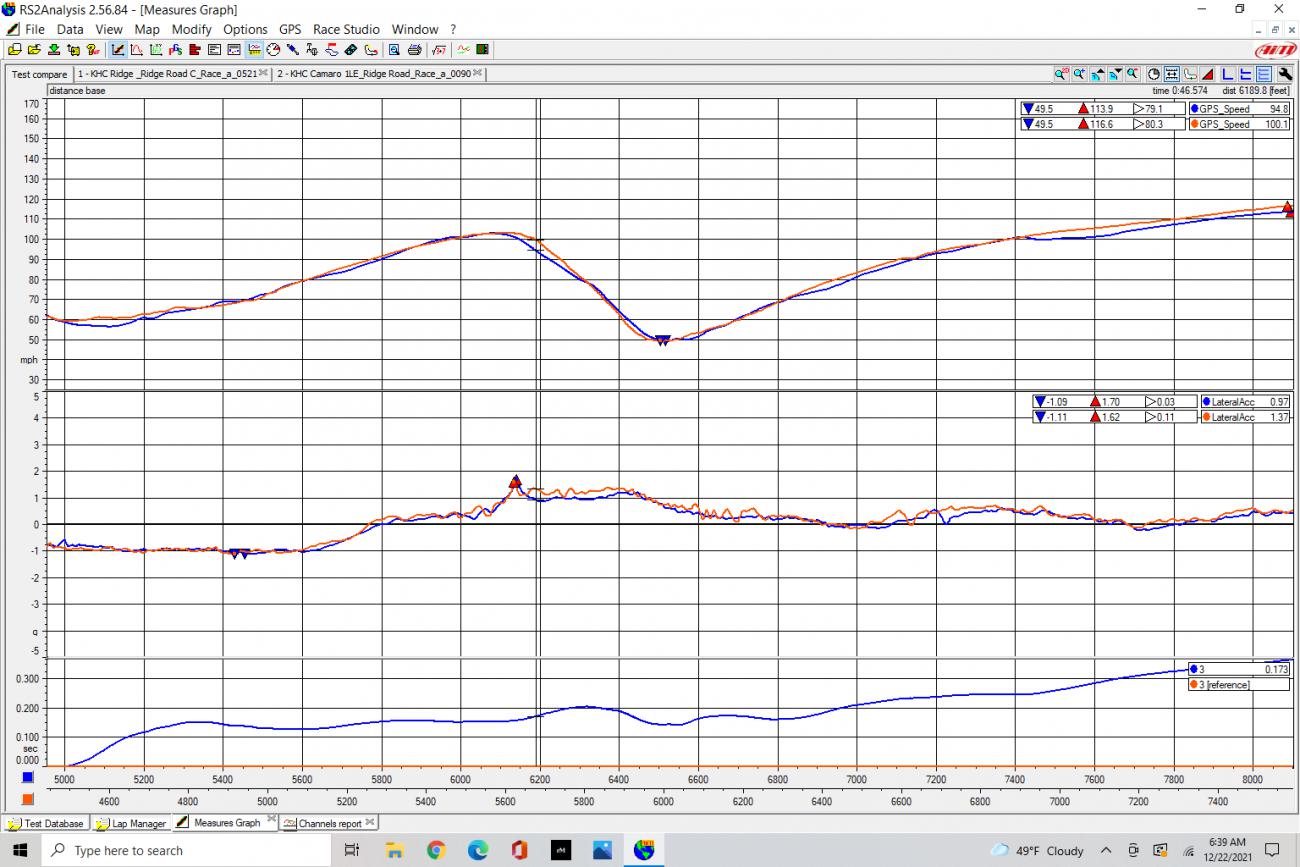Switch to the Lap Manager tab
Image resolution: width=1300 pixels, height=867 pixels.
[x=131, y=823]
